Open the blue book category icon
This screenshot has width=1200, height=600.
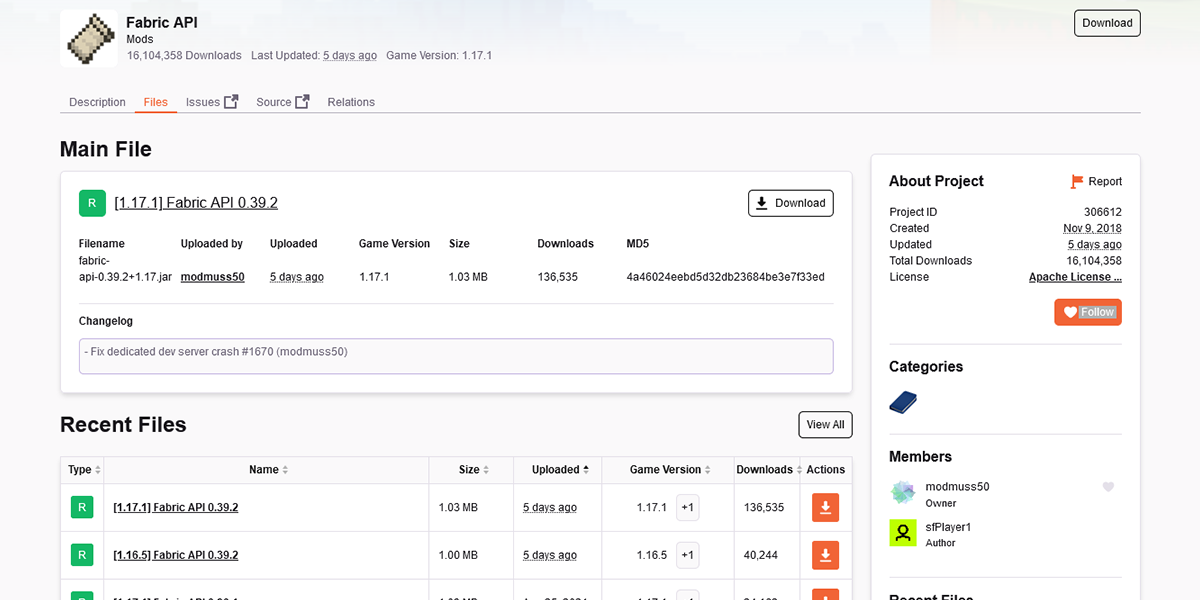coord(903,402)
